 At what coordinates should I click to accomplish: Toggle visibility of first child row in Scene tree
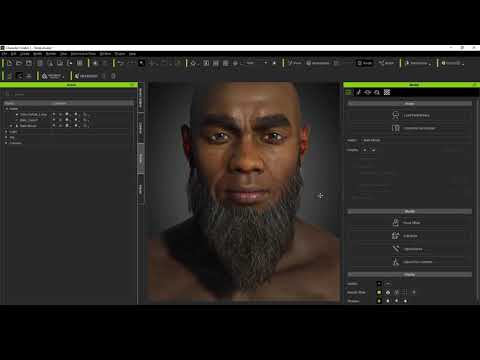pos(54,114)
